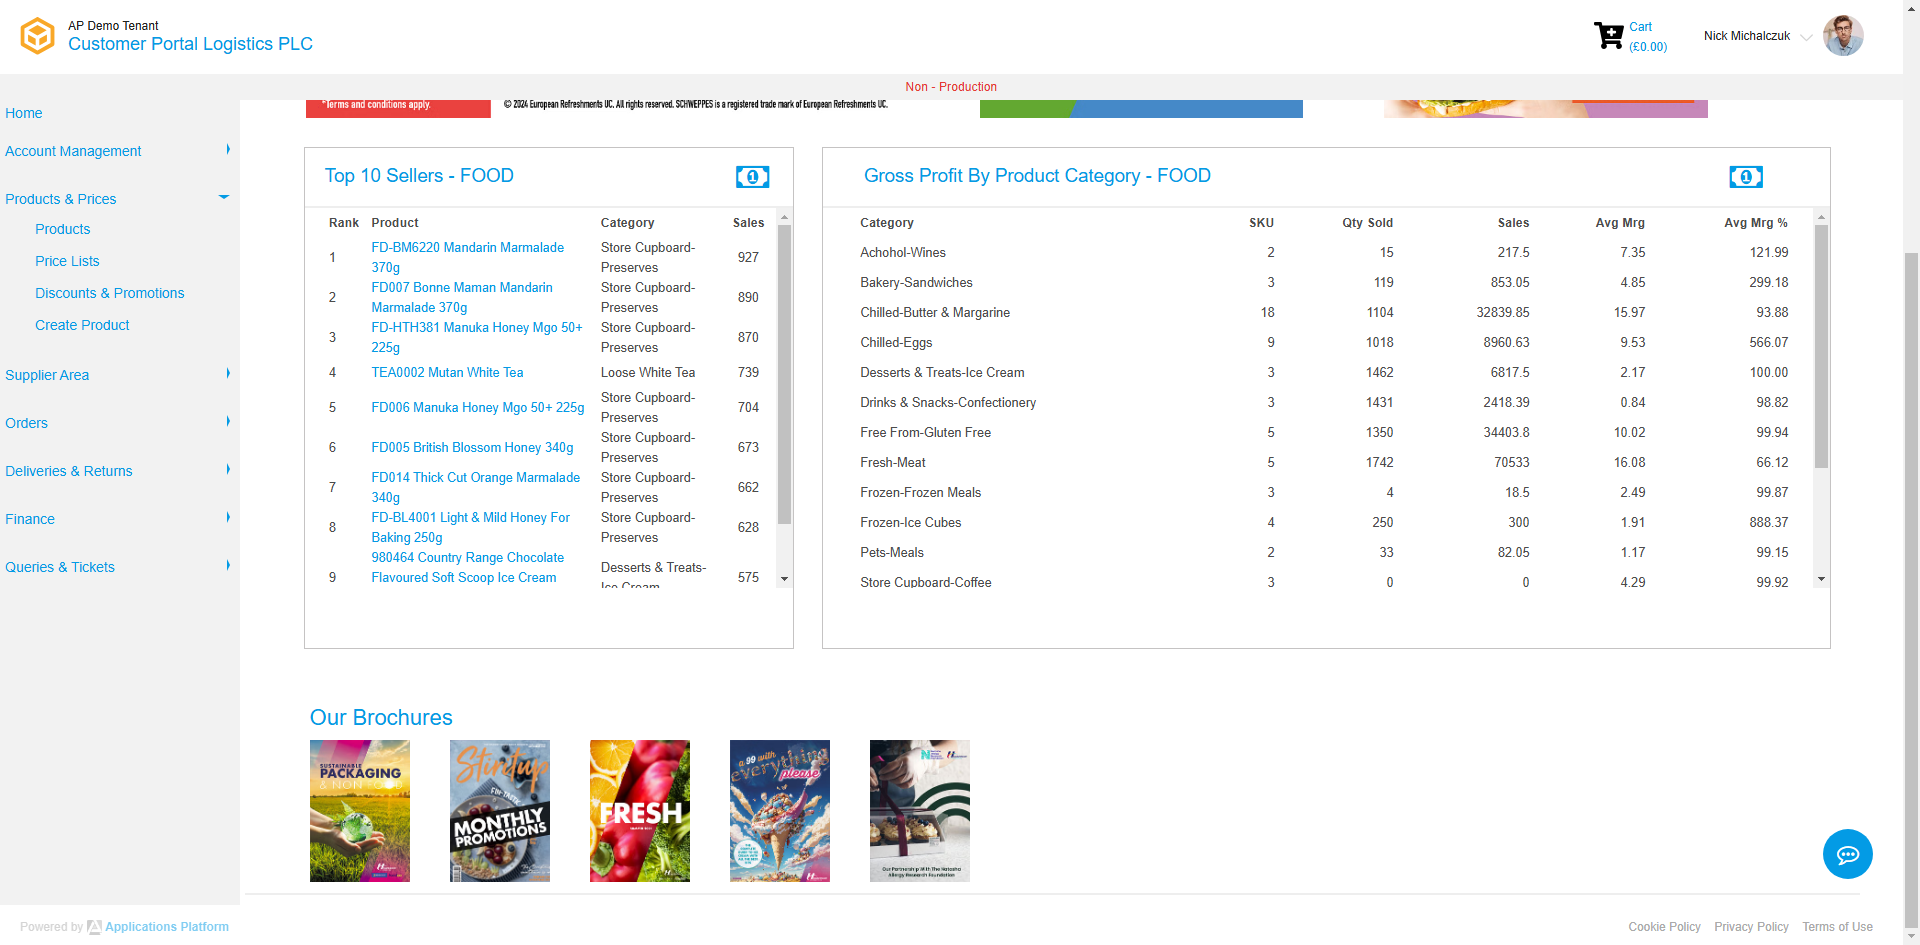This screenshot has height=945, width=1920.
Task: Open the cupcakes partnership brochure thumbnail
Action: 920,811
